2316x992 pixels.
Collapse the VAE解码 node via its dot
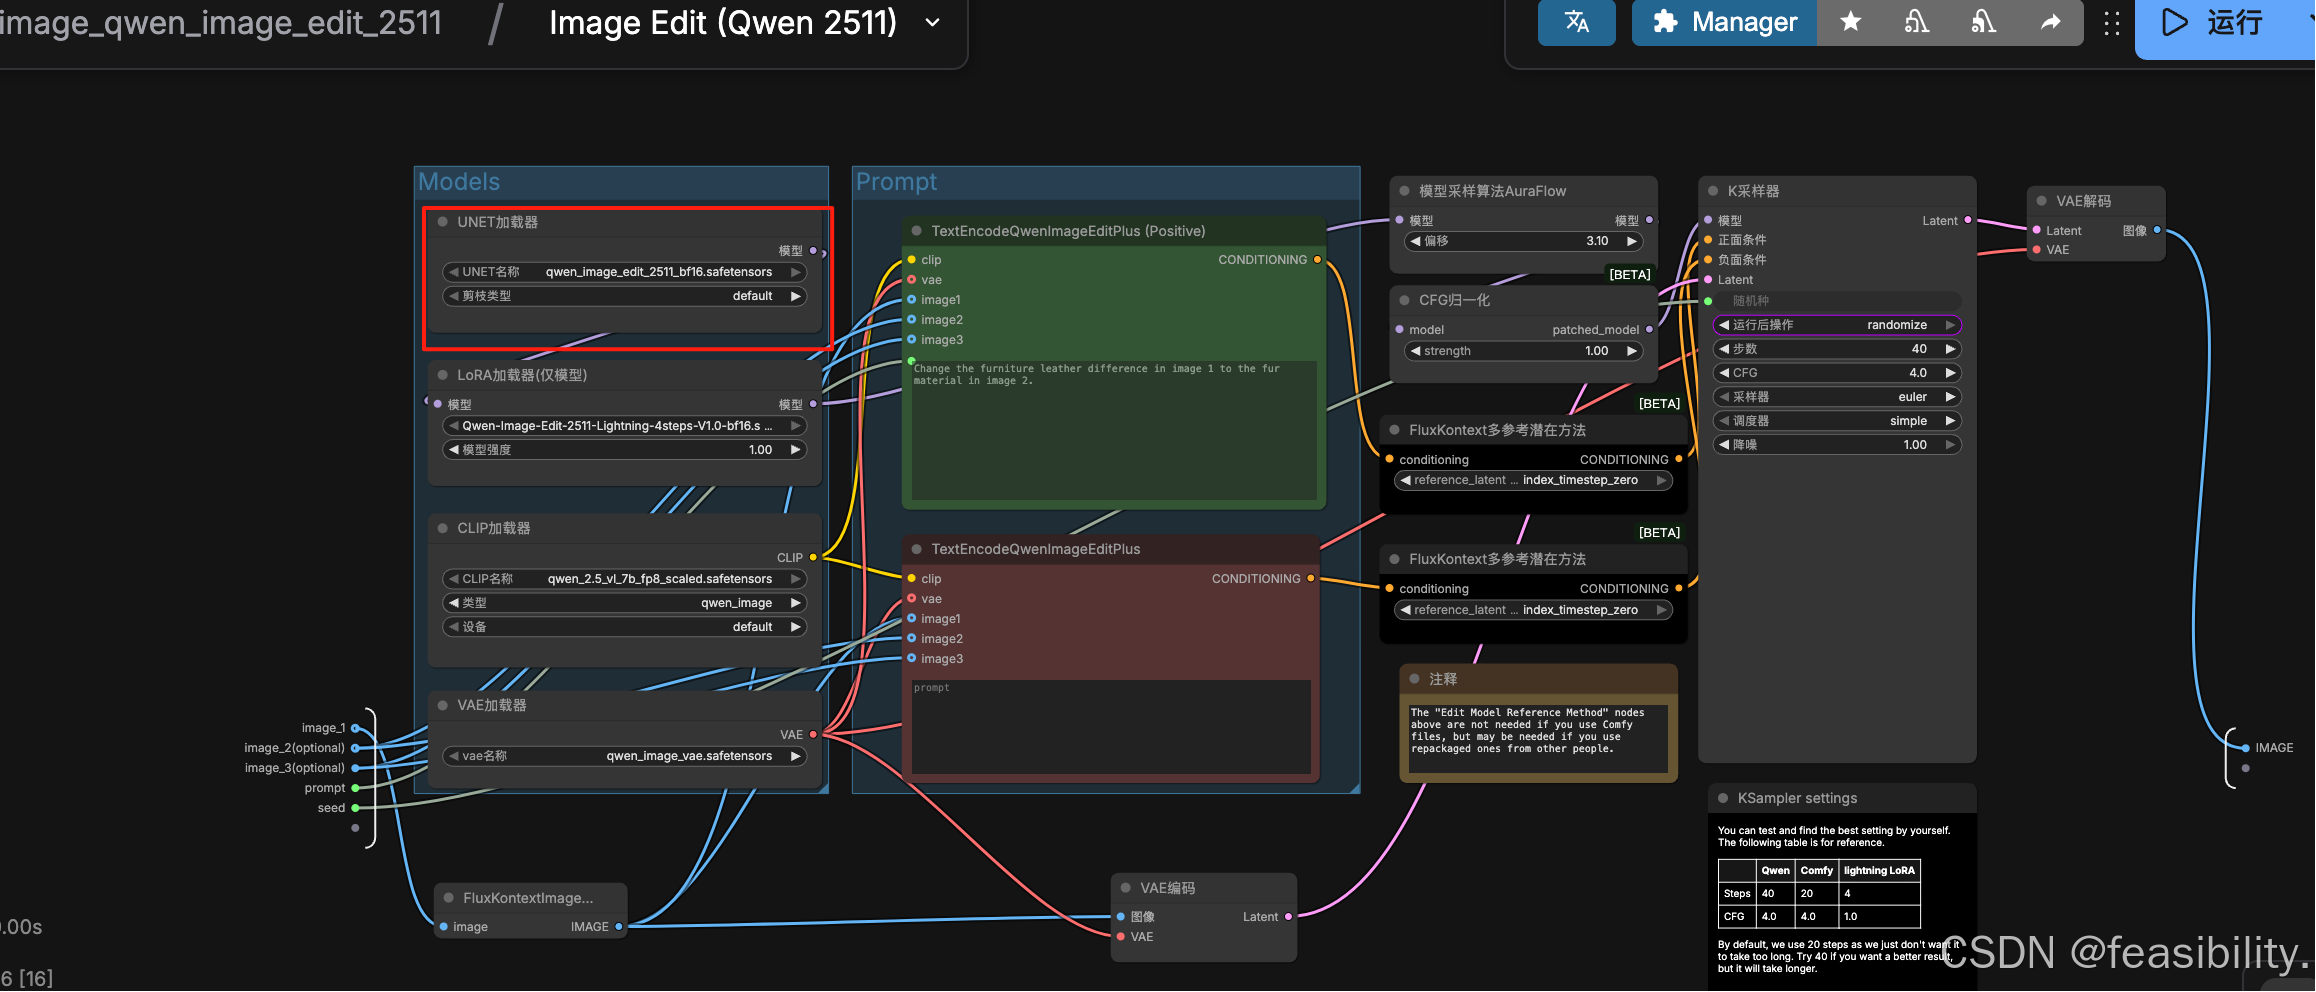2042,201
